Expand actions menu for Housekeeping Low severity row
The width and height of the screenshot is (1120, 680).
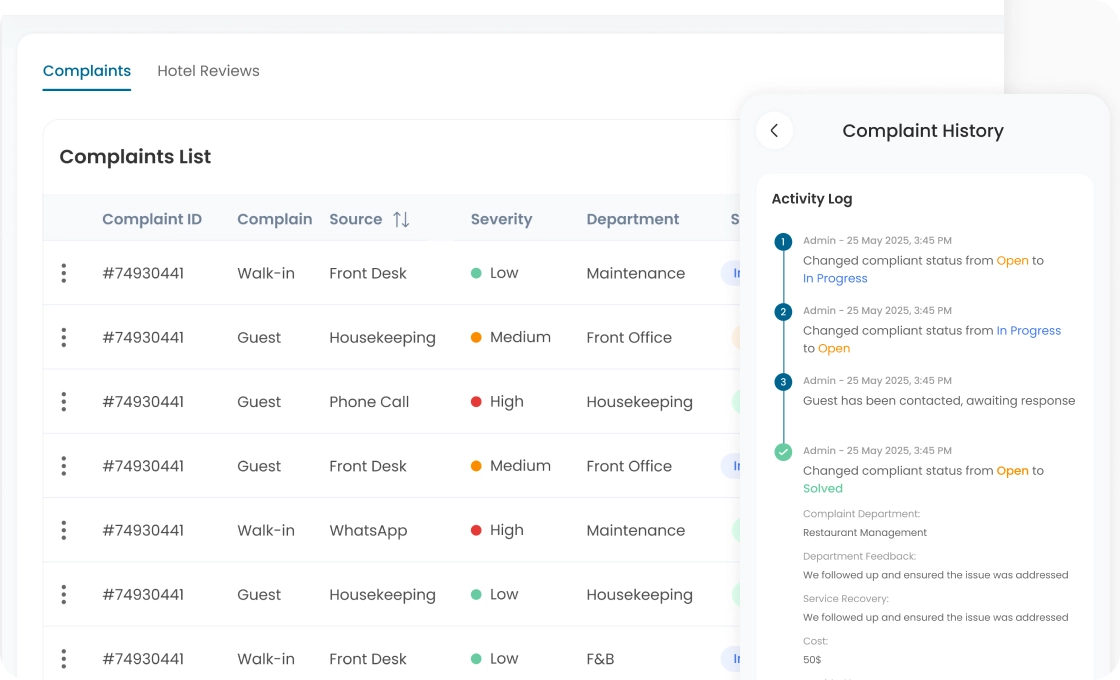(x=64, y=595)
